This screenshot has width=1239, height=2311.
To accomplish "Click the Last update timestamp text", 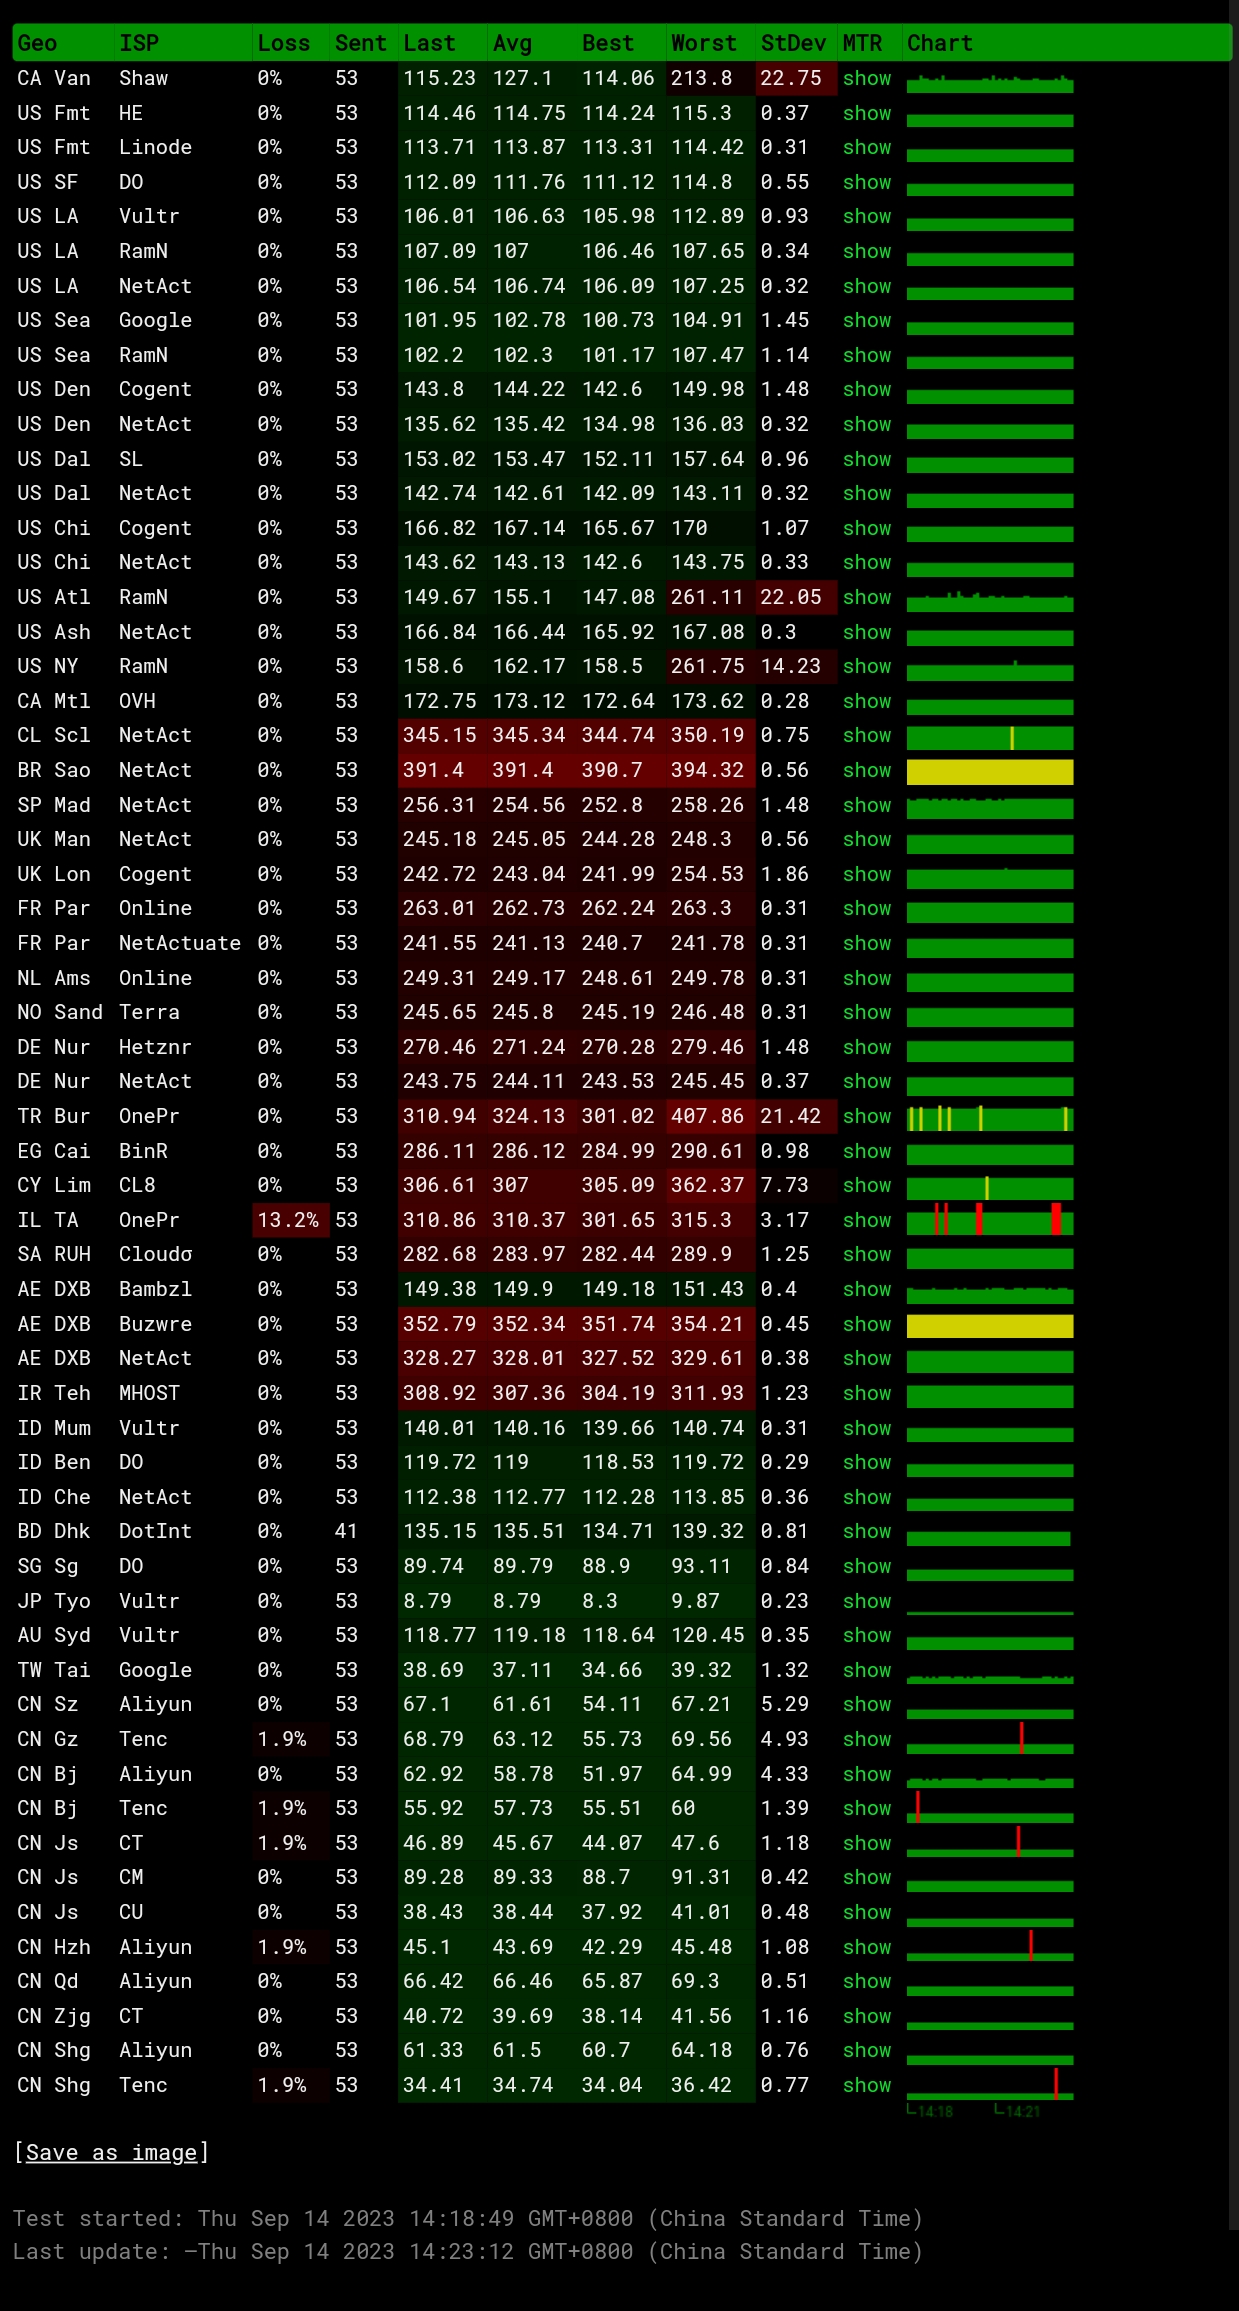I will (x=468, y=2251).
